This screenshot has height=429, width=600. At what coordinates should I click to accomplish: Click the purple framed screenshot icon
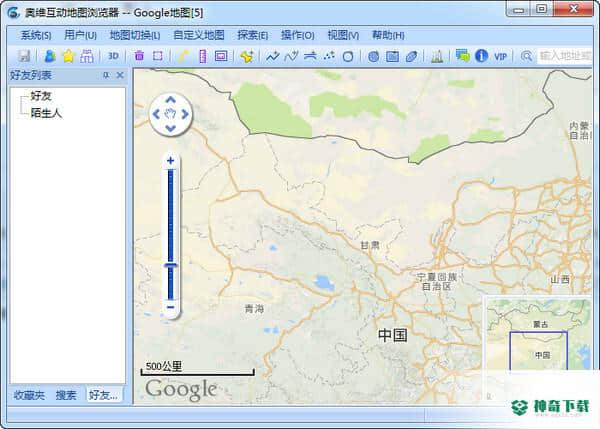(221, 56)
